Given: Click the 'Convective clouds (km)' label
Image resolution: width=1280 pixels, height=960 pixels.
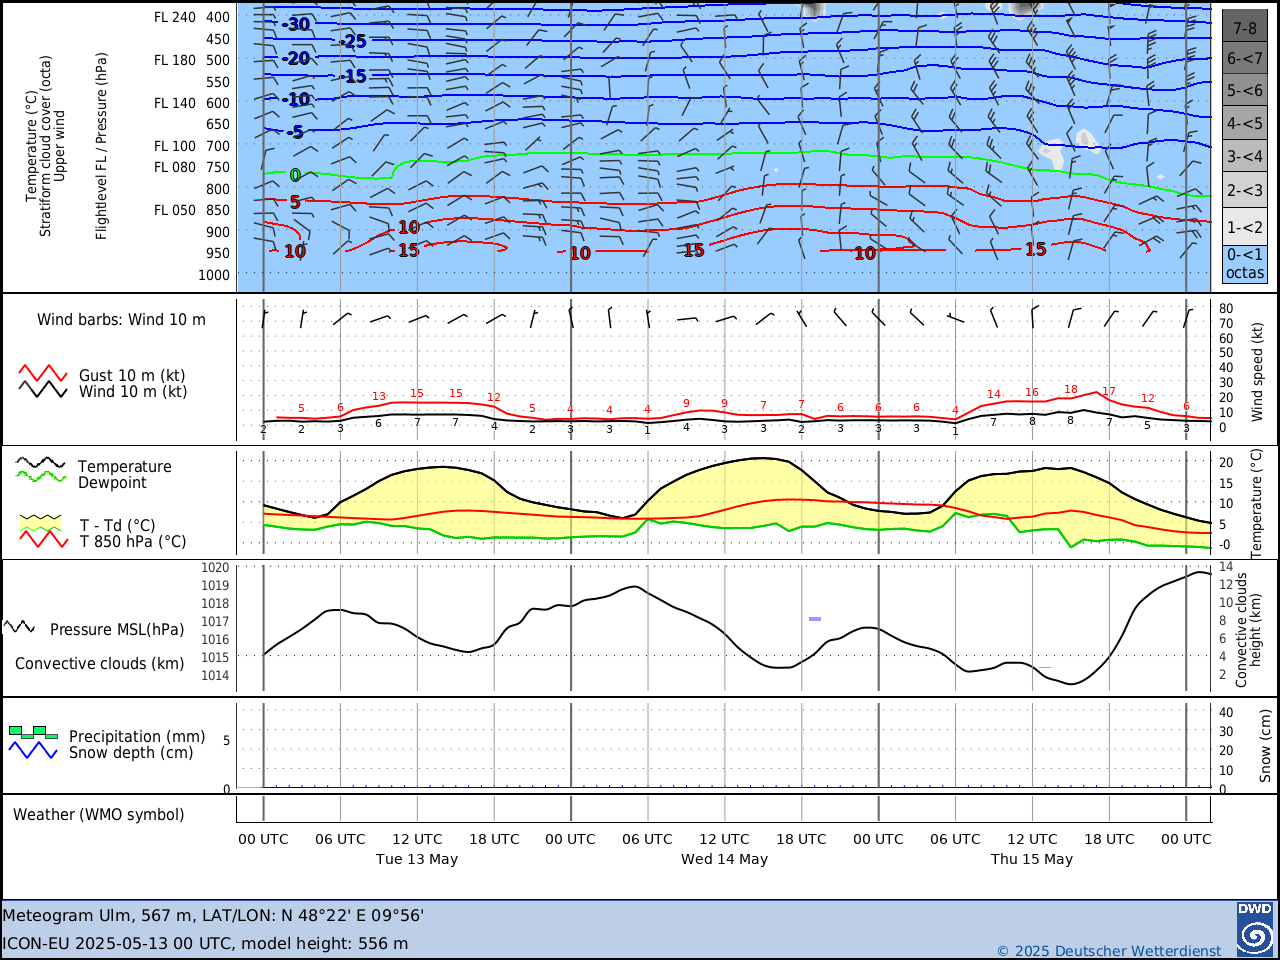Looking at the screenshot, I should (x=100, y=664).
